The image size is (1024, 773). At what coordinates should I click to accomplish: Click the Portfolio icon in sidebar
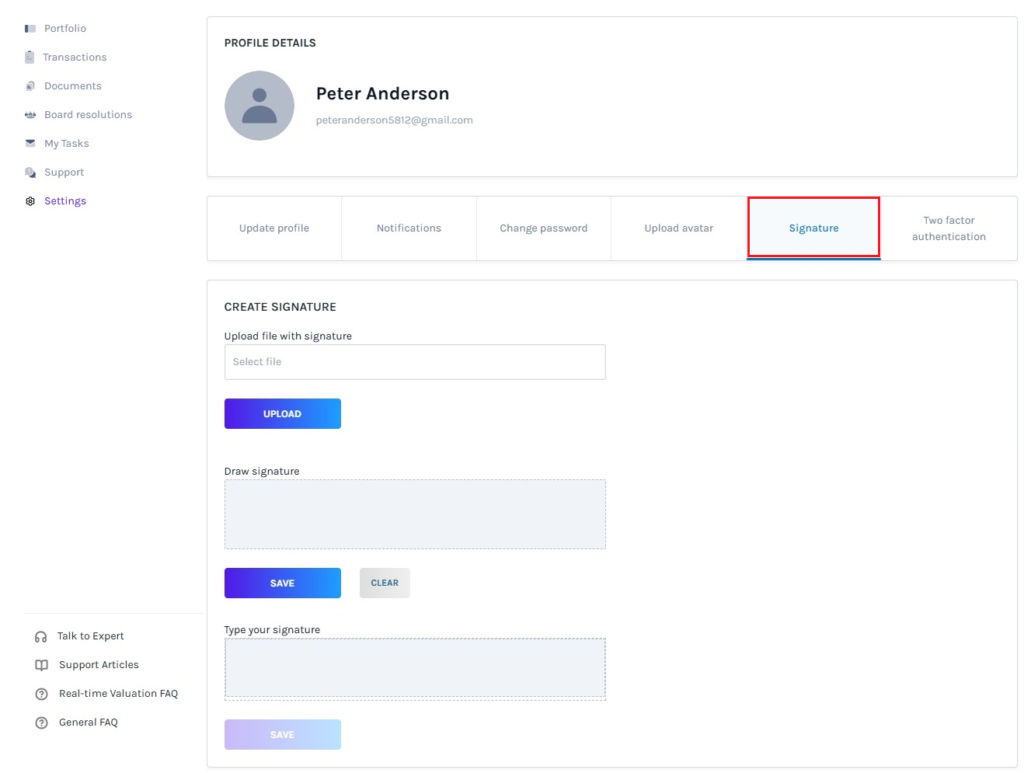click(30, 29)
